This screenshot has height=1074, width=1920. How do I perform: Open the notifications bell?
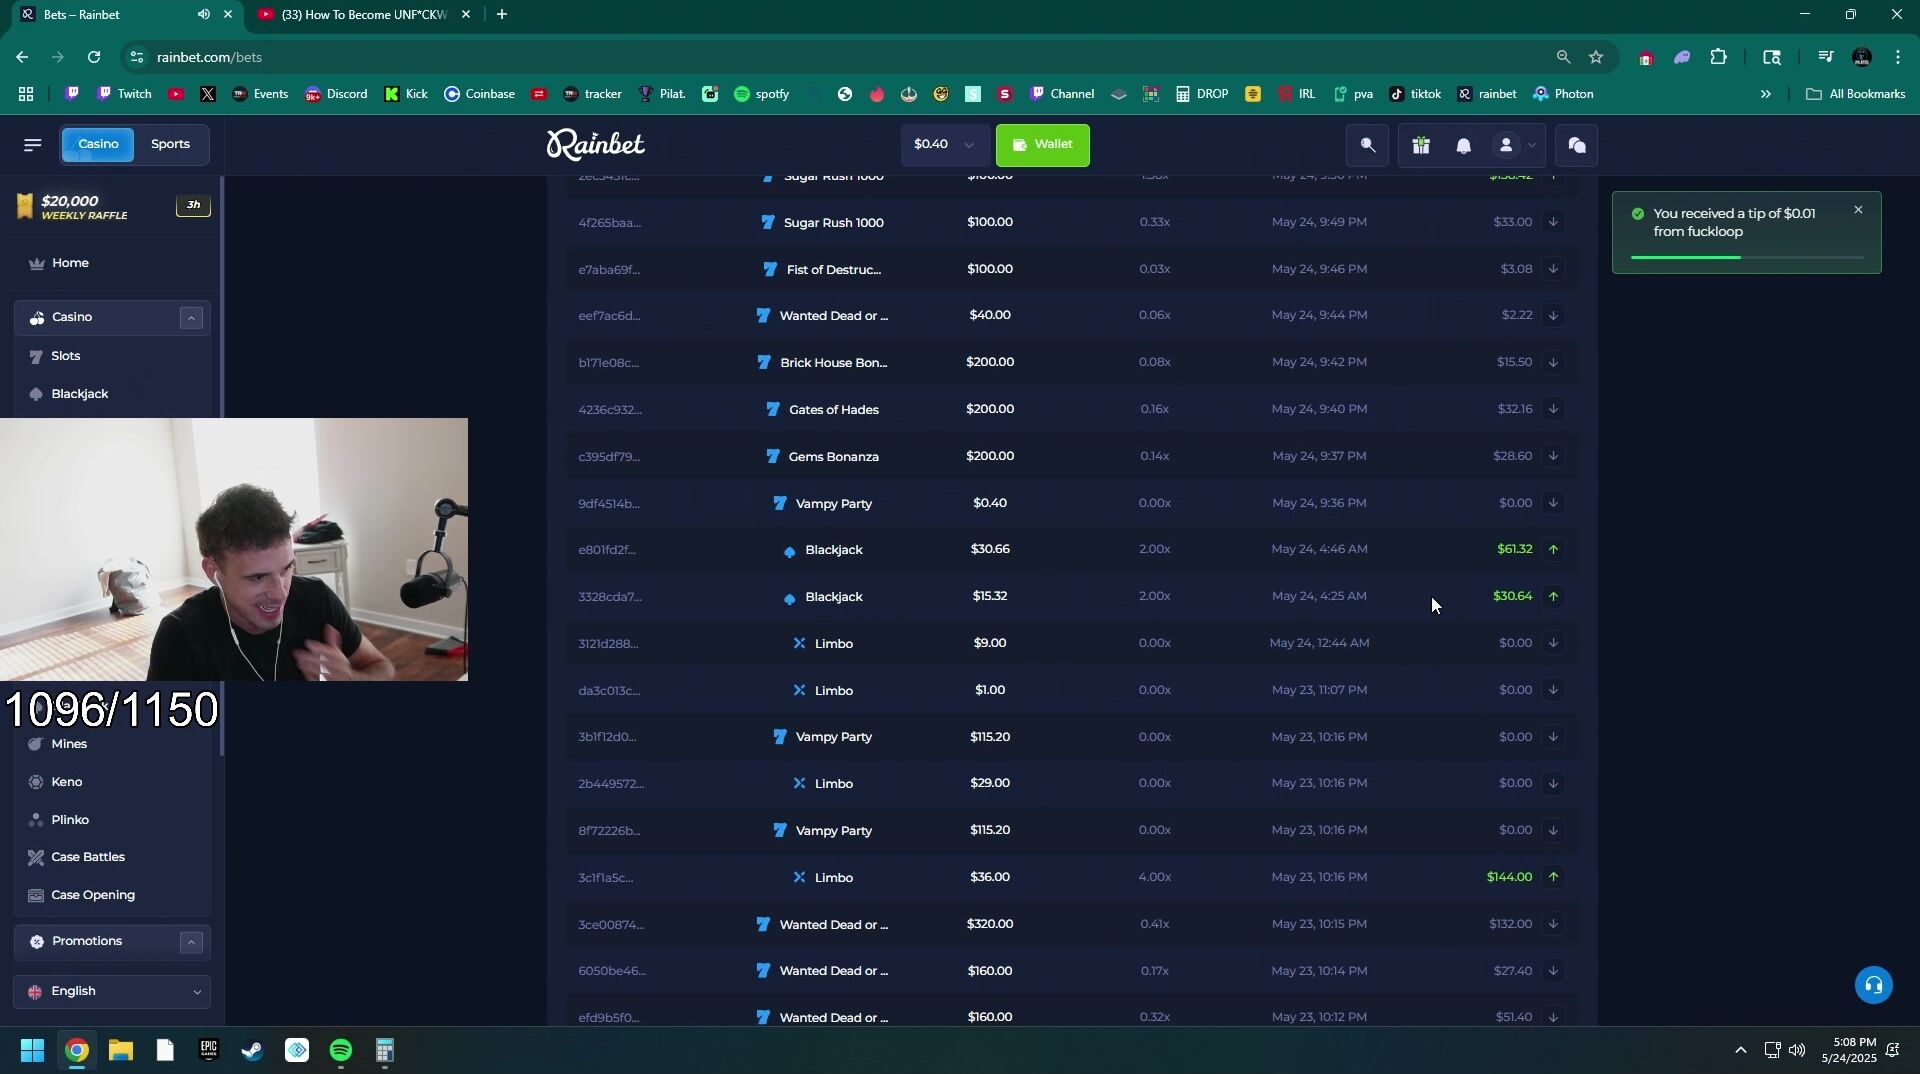point(1463,146)
